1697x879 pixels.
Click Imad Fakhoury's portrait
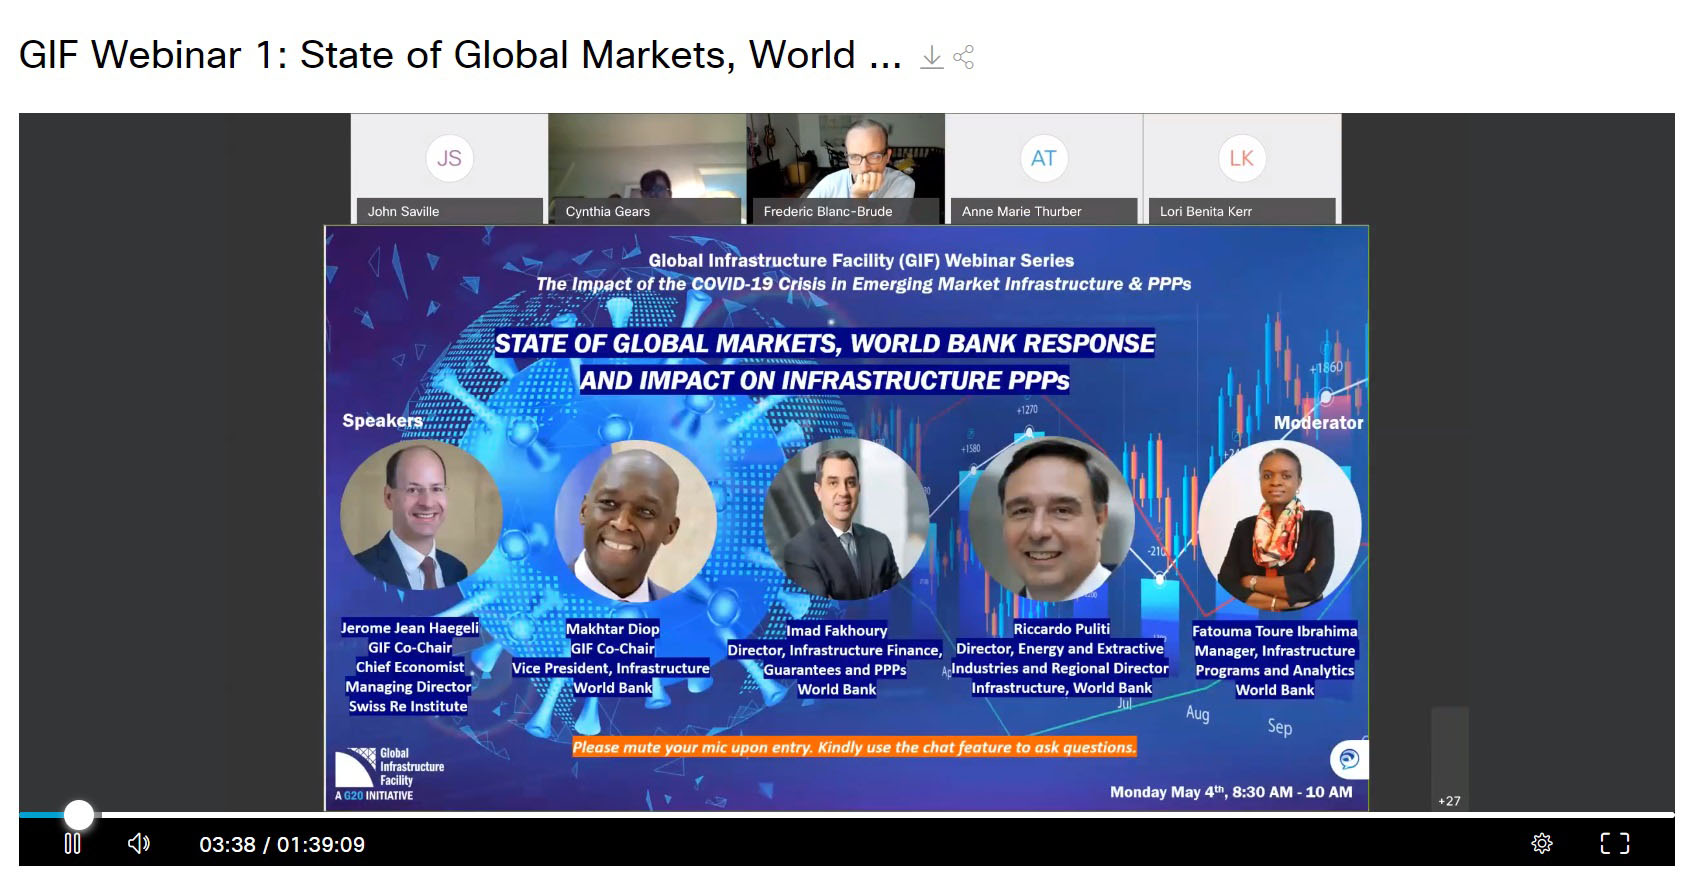[x=845, y=519]
